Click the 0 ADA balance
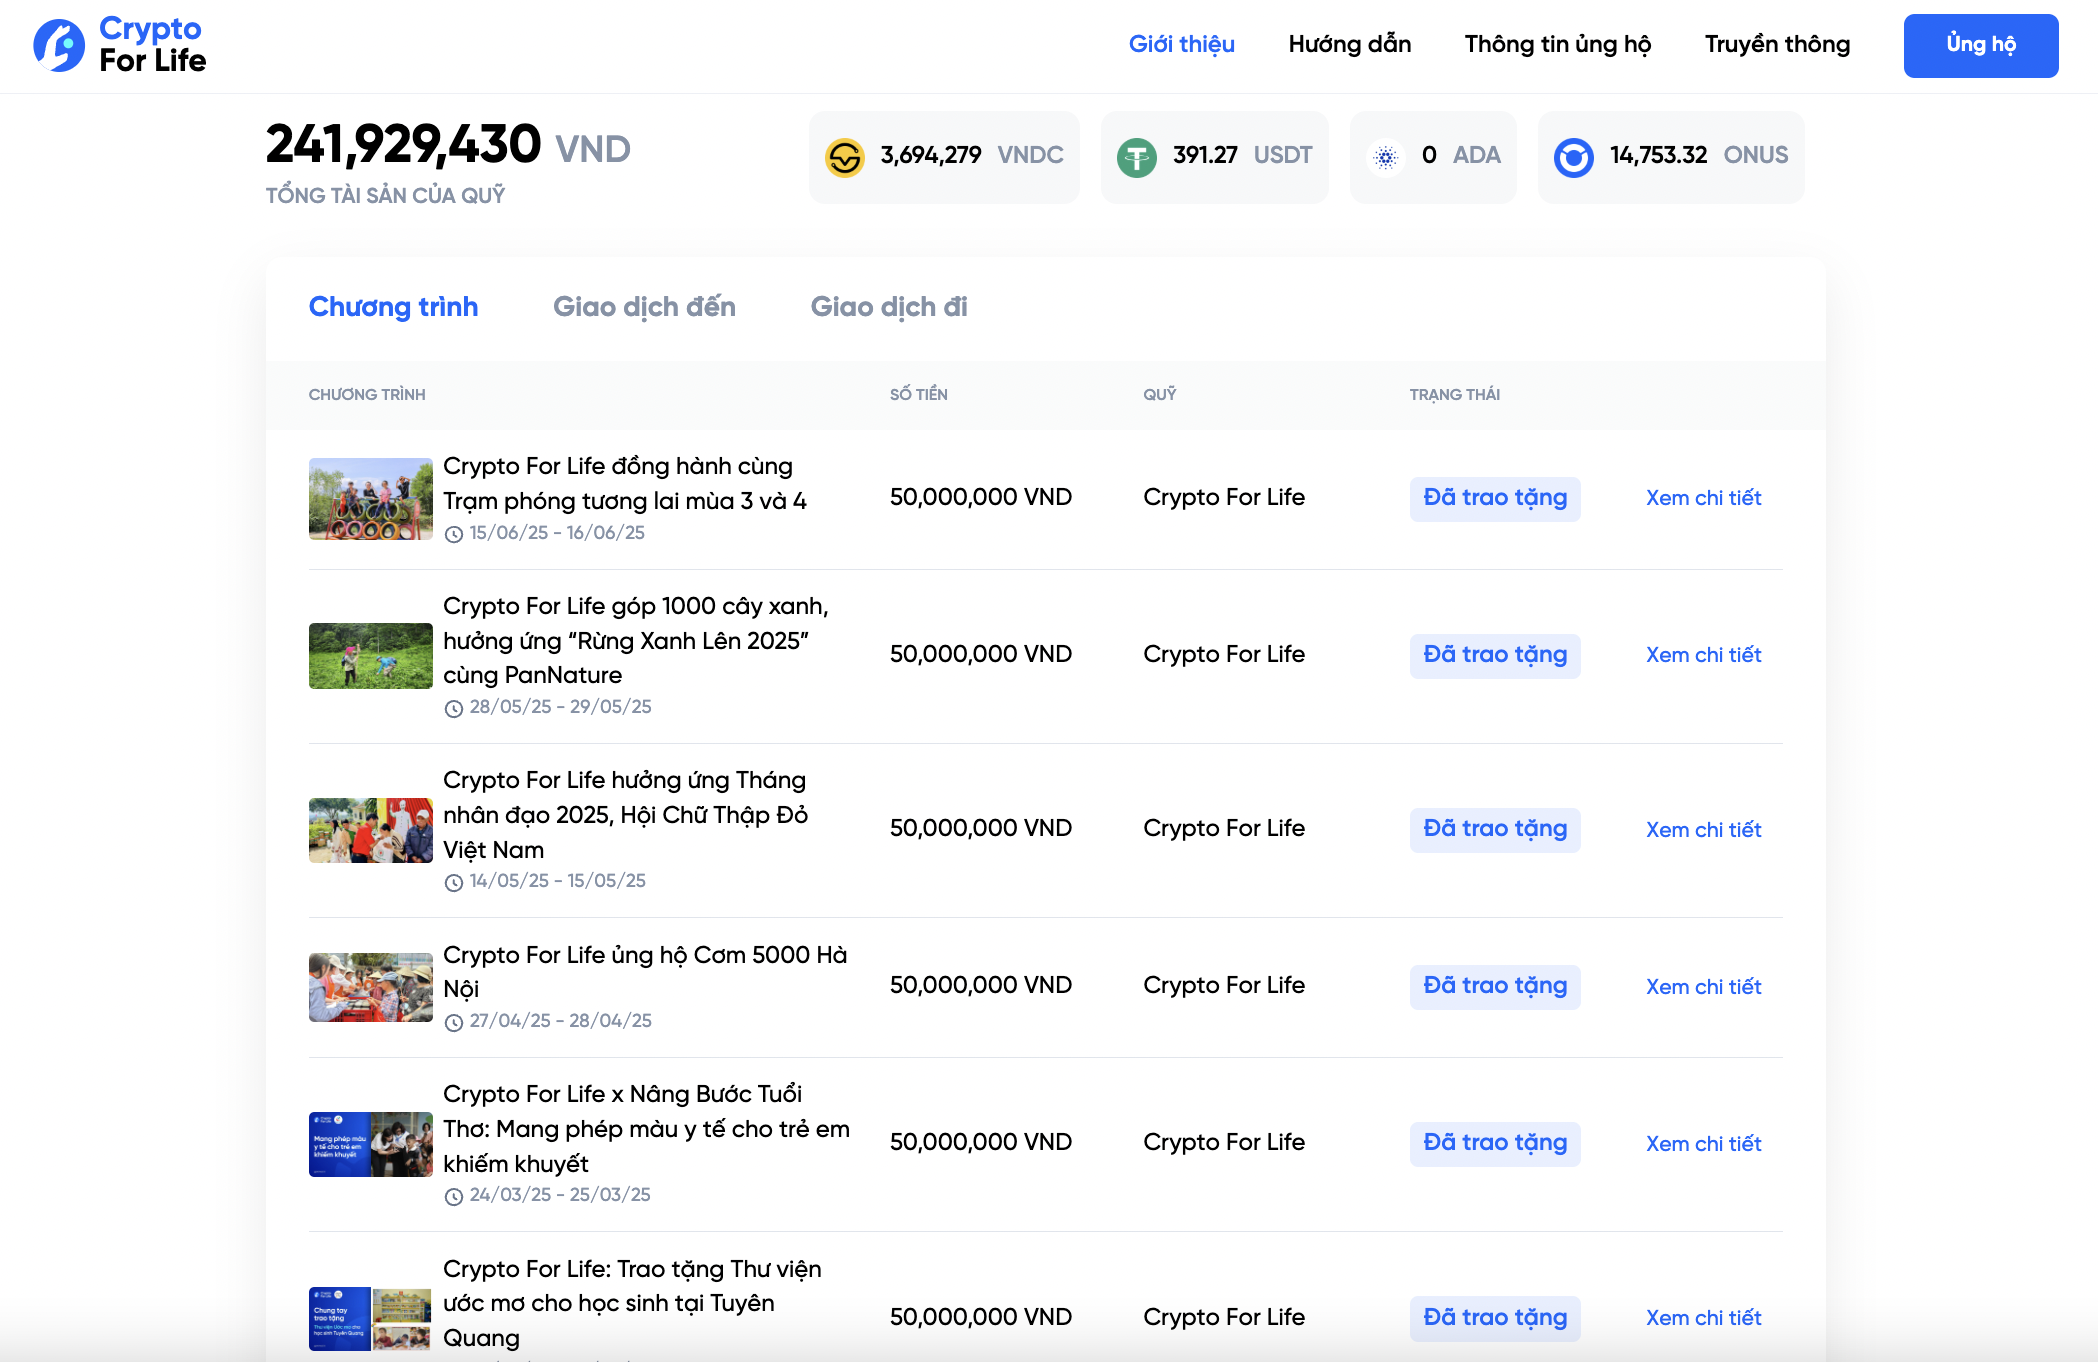The image size is (2098, 1362). 1461,155
